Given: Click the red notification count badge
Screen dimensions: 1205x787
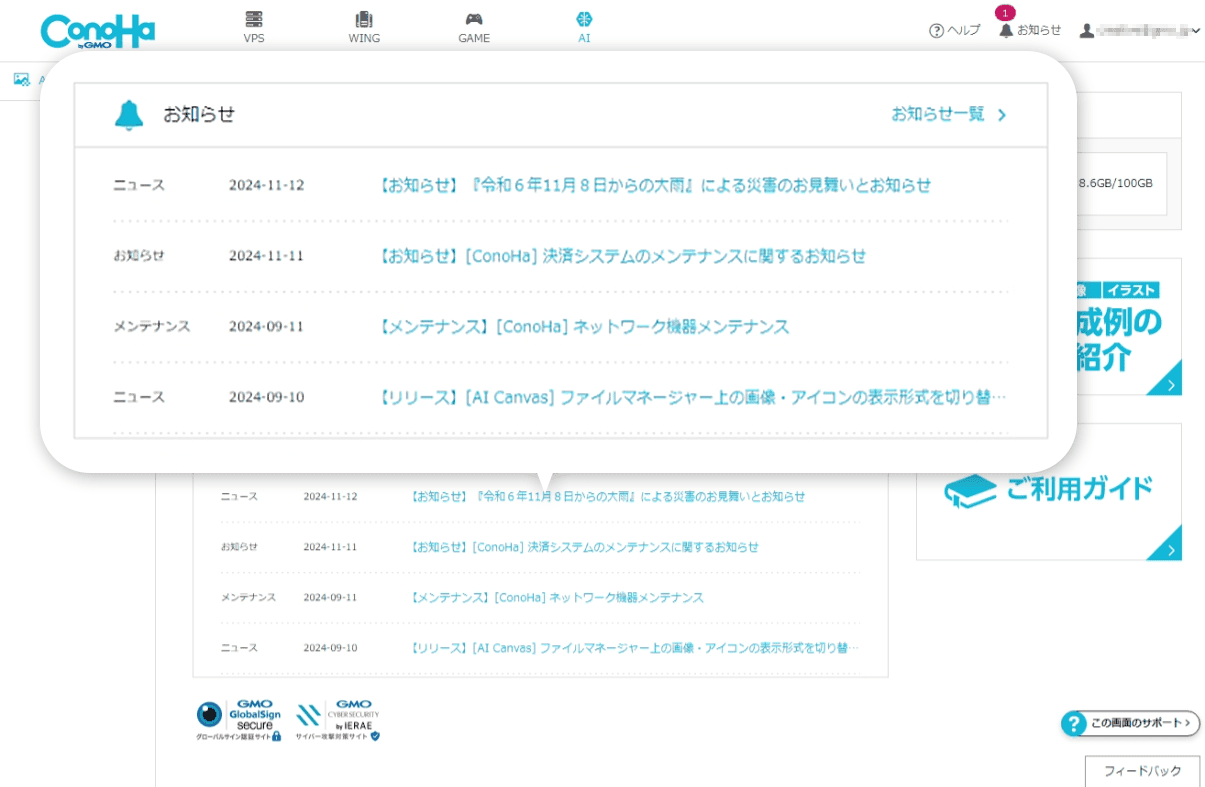Looking at the screenshot, I should (x=1005, y=13).
